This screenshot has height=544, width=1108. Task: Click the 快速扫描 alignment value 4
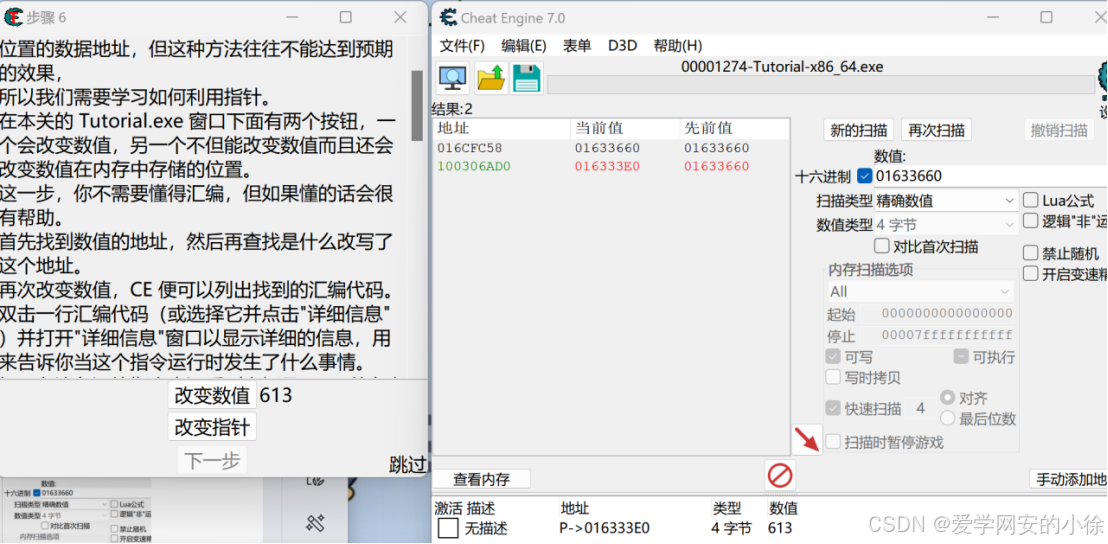[x=921, y=408]
